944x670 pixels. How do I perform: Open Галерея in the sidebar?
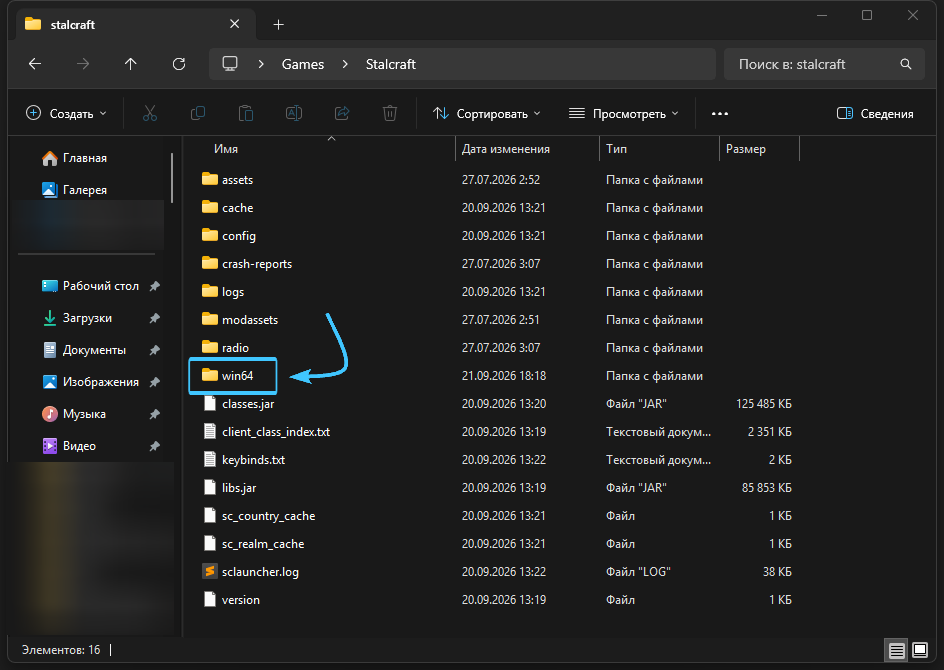(x=74, y=190)
